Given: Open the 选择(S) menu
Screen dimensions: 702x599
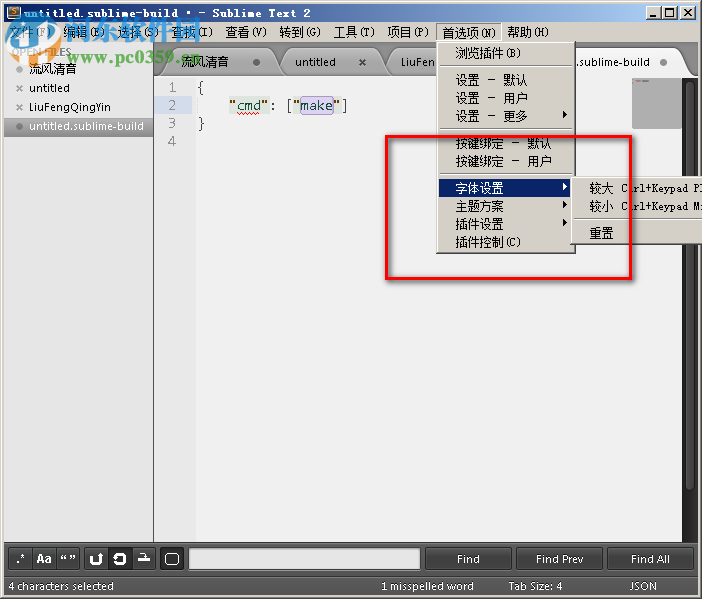Looking at the screenshot, I should click(x=138, y=32).
